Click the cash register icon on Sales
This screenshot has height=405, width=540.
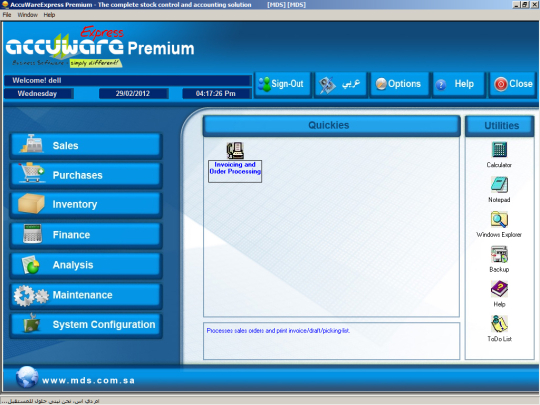[32, 144]
